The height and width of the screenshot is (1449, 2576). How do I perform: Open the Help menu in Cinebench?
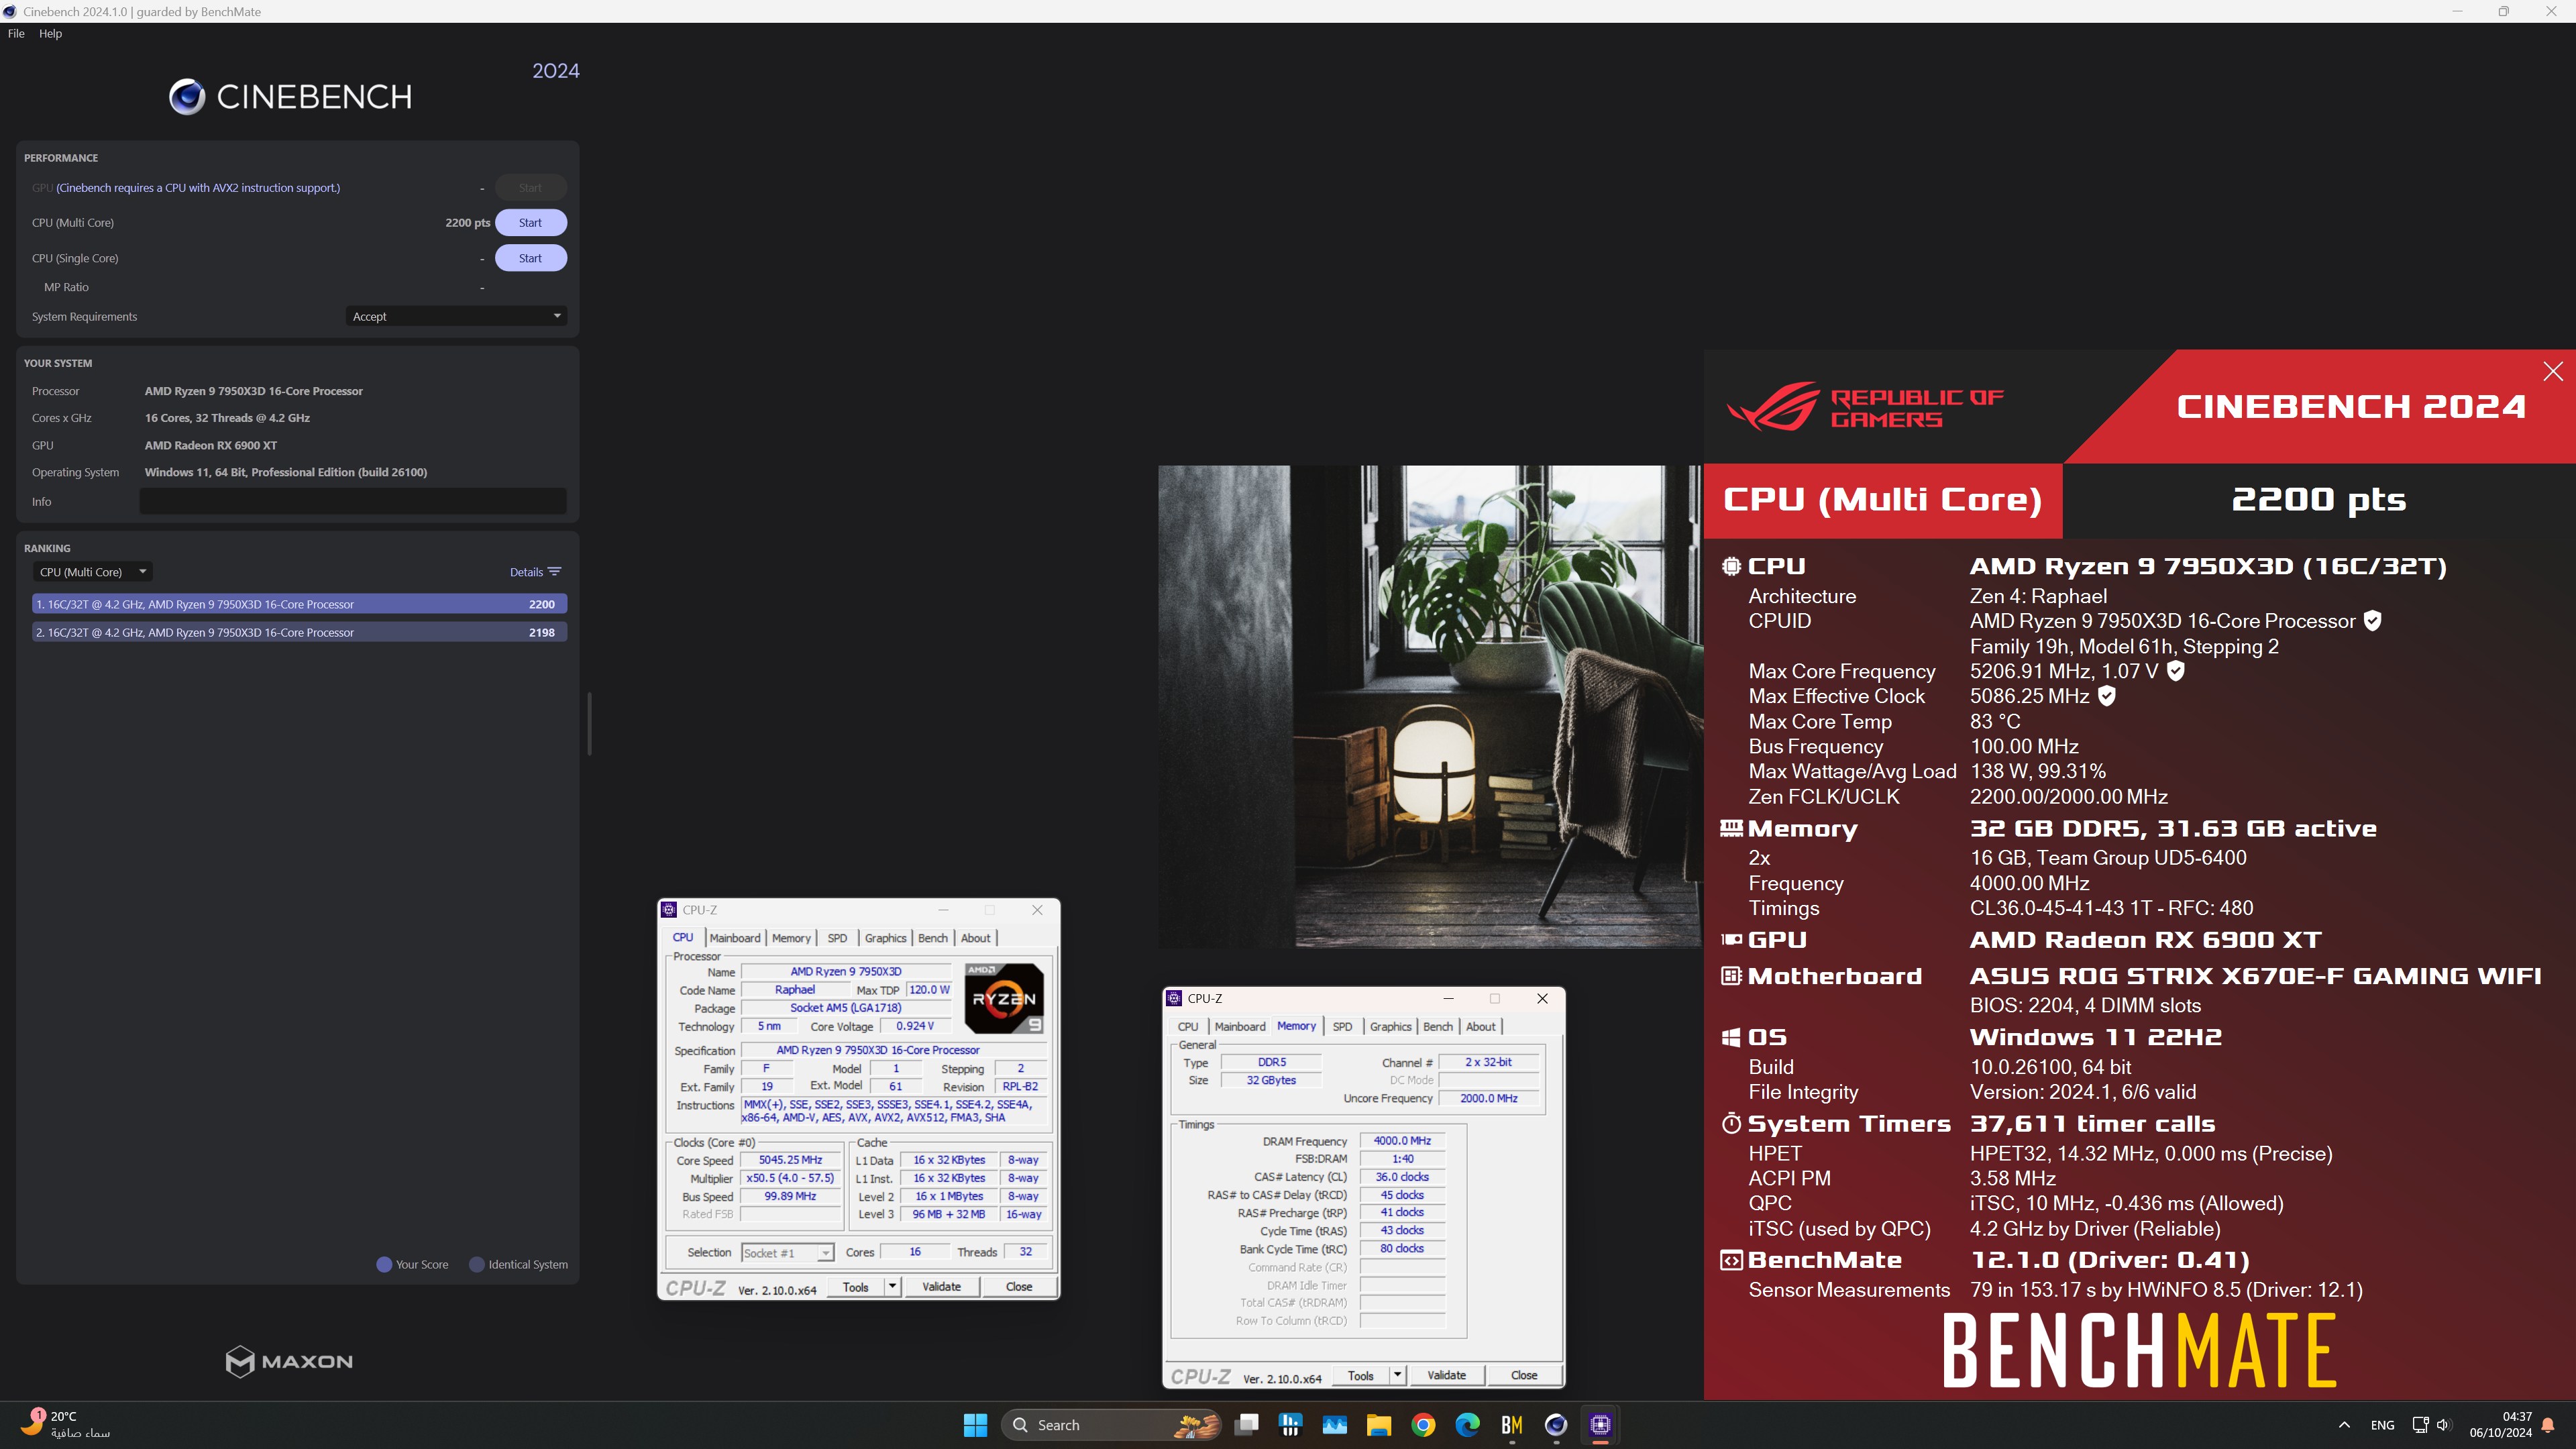point(50,33)
